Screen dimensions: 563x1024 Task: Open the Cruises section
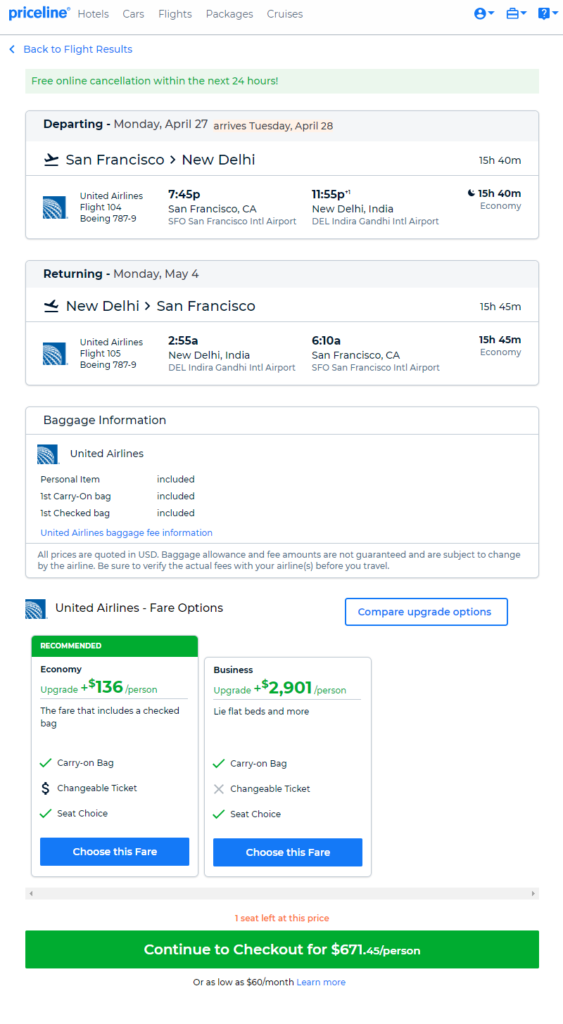(285, 14)
